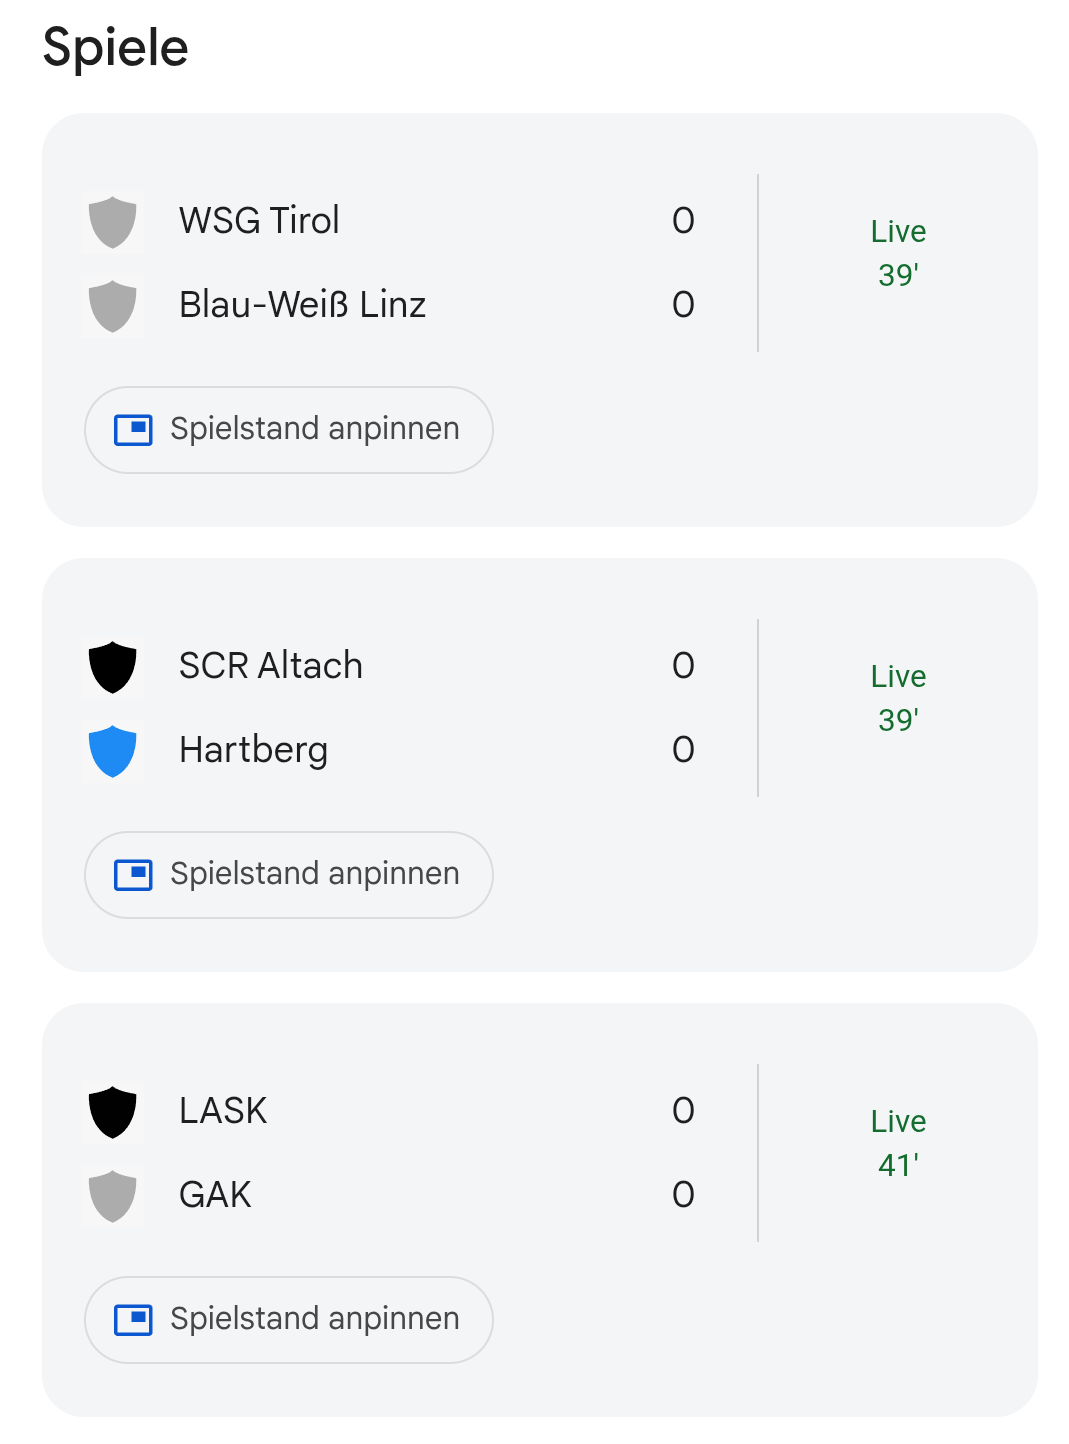This screenshot has height=1444, width=1069.
Task: Pin the SCR Altach vs Hartberg score
Action: pos(289,875)
